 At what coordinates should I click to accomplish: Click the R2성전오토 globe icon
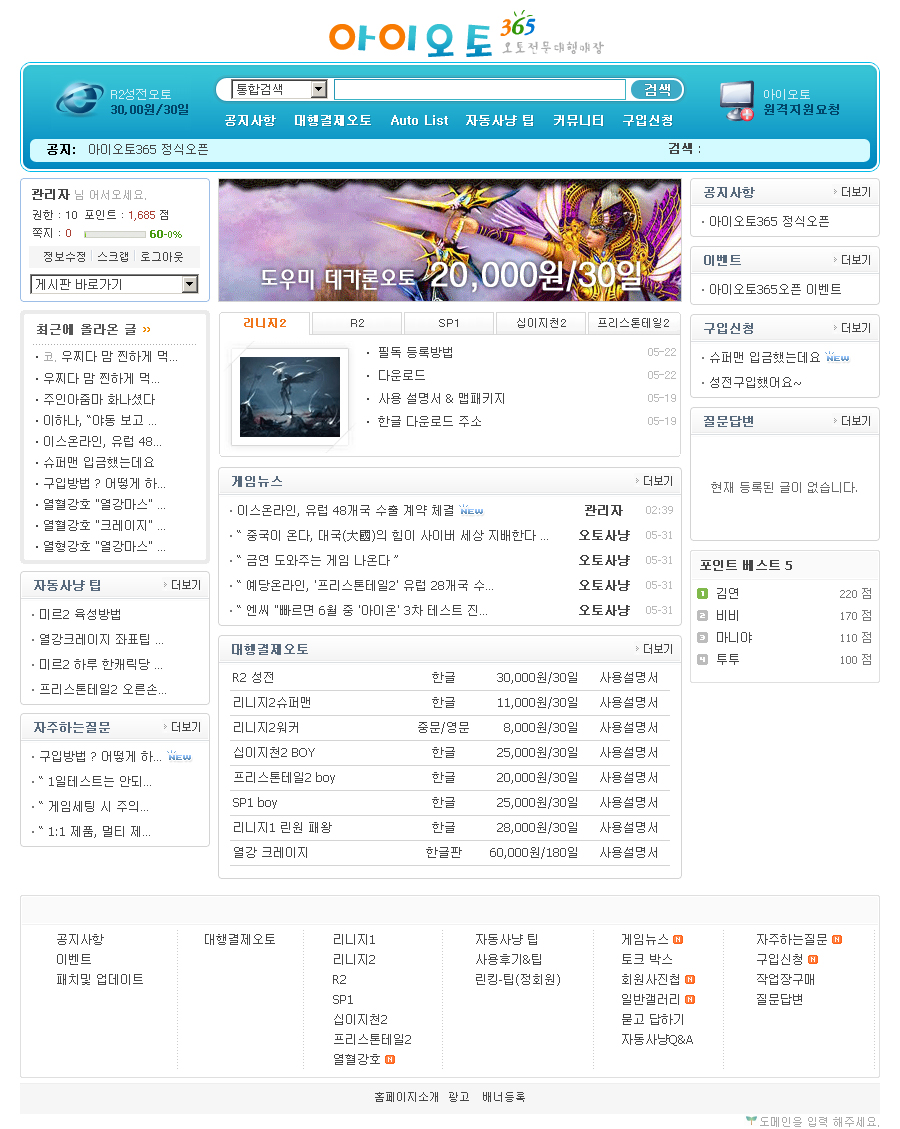coord(80,99)
